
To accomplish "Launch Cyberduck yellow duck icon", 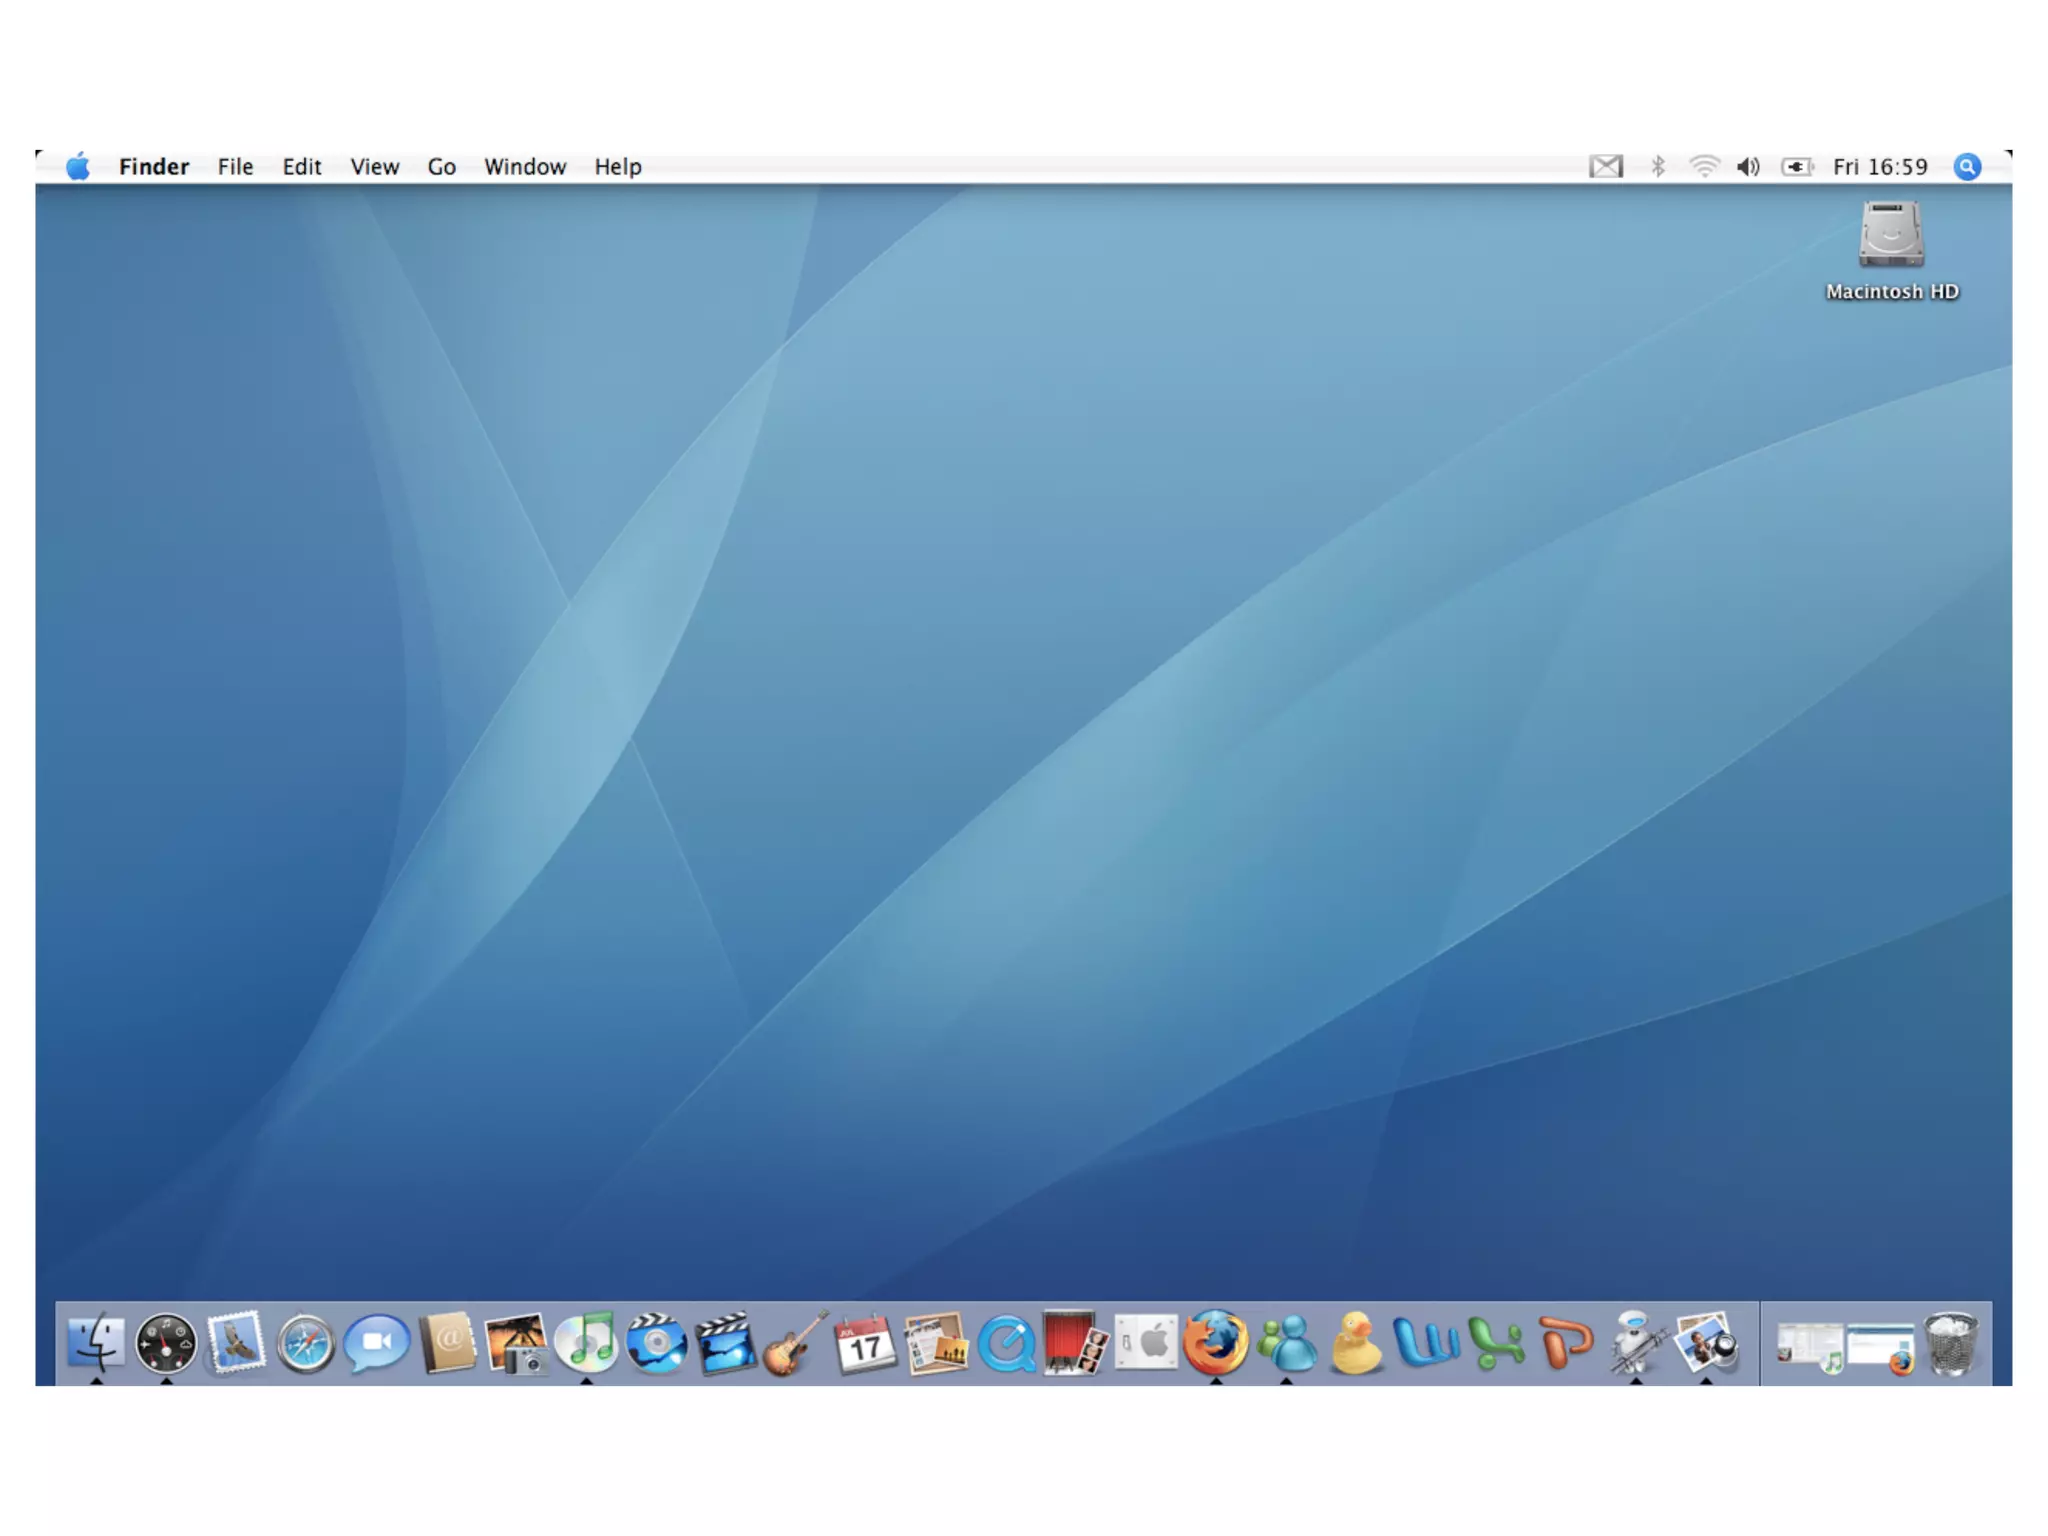I will pos(1355,1343).
